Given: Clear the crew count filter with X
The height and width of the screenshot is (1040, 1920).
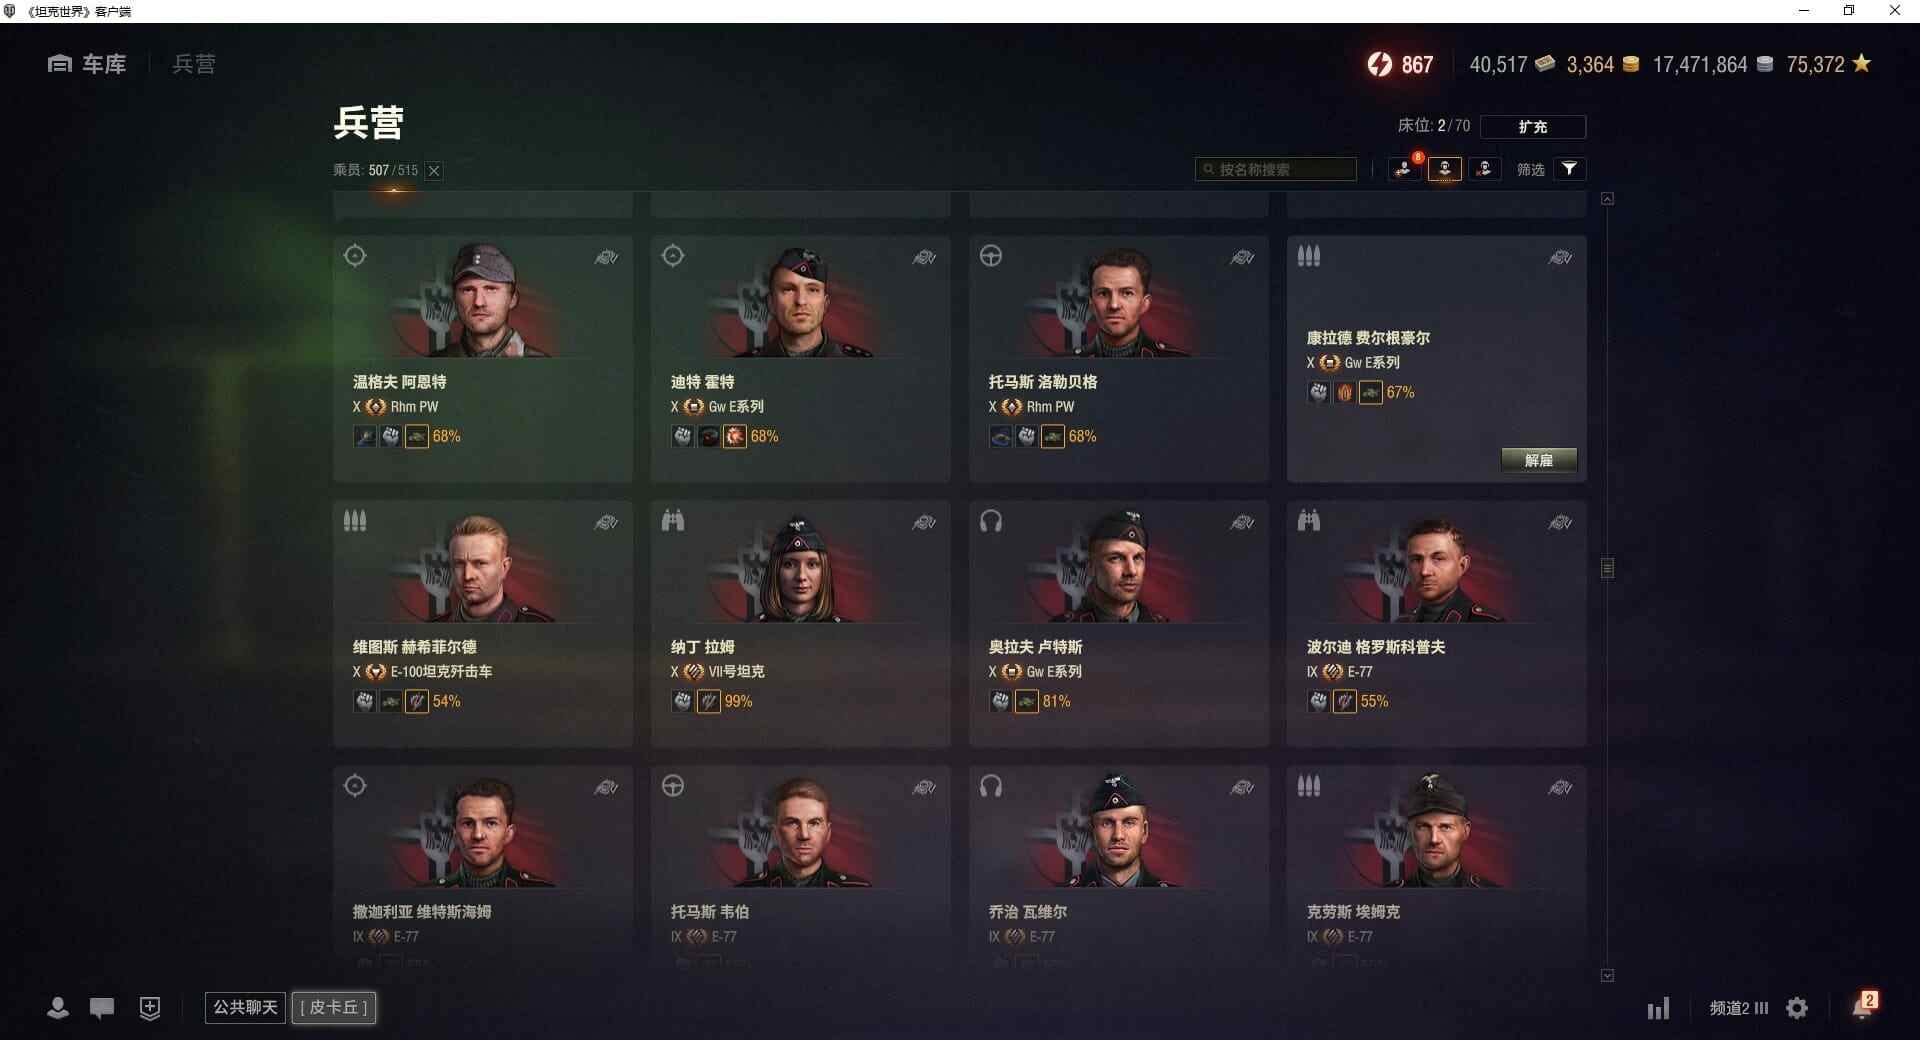Looking at the screenshot, I should click(434, 171).
